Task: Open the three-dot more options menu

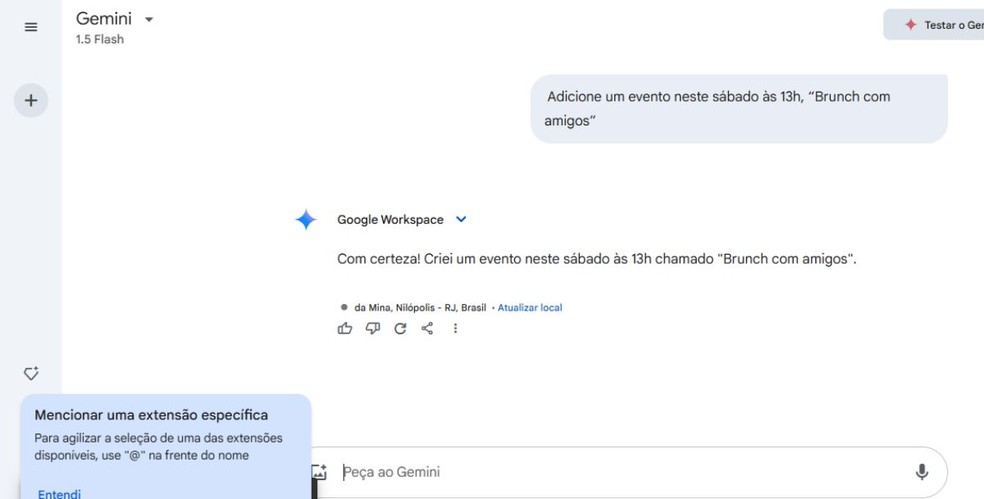Action: [x=455, y=328]
